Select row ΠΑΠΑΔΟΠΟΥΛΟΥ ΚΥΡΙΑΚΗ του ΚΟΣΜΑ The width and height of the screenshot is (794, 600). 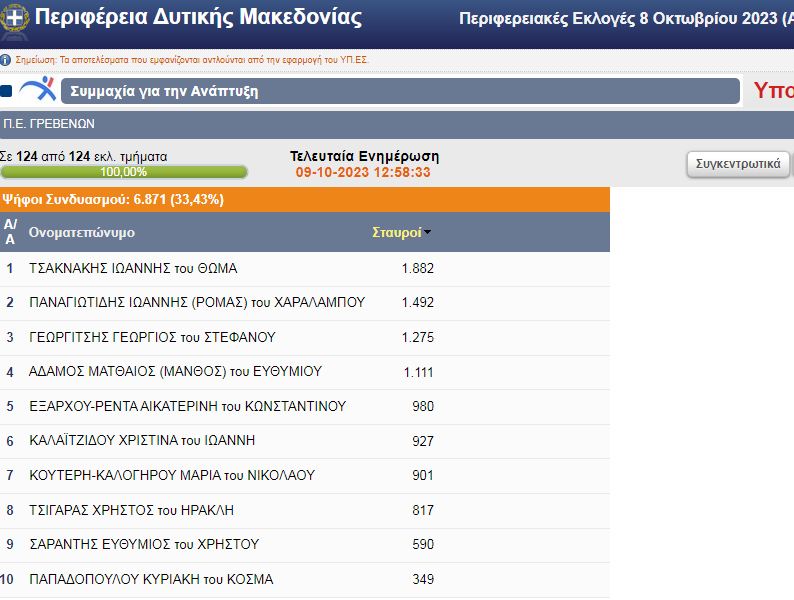click(x=305, y=580)
